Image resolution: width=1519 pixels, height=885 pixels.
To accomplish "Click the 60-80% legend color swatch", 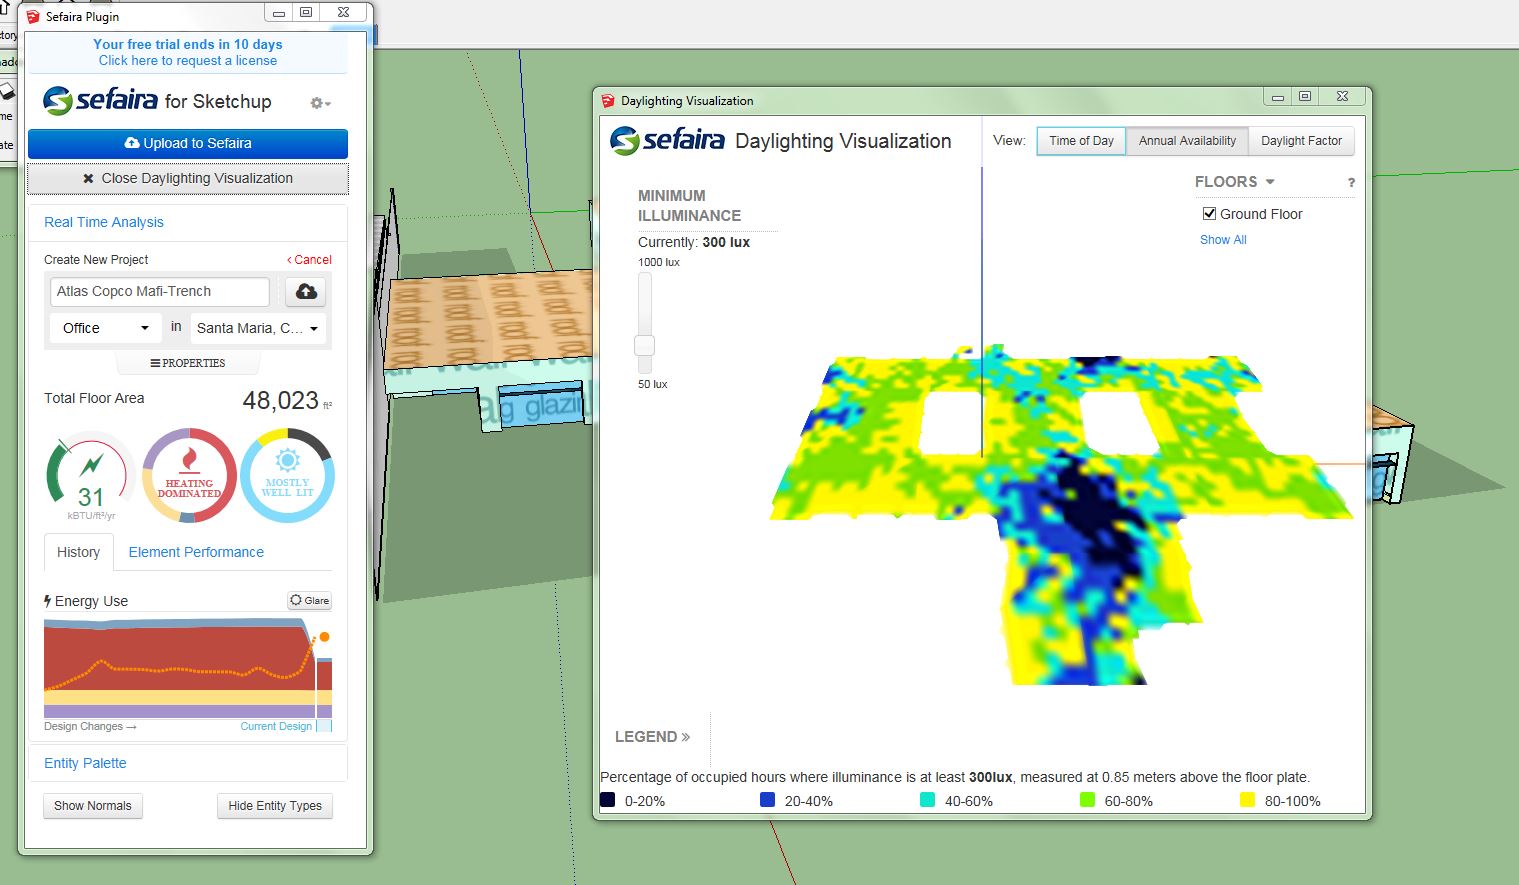I will 1087,800.
